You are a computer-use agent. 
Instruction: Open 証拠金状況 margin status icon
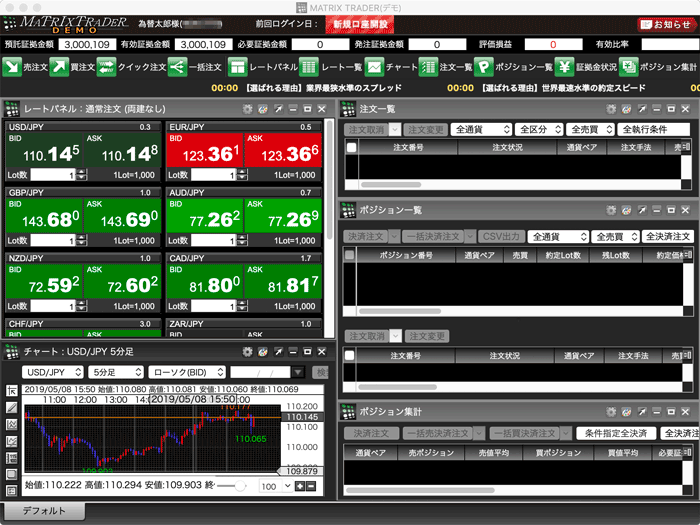[564, 67]
